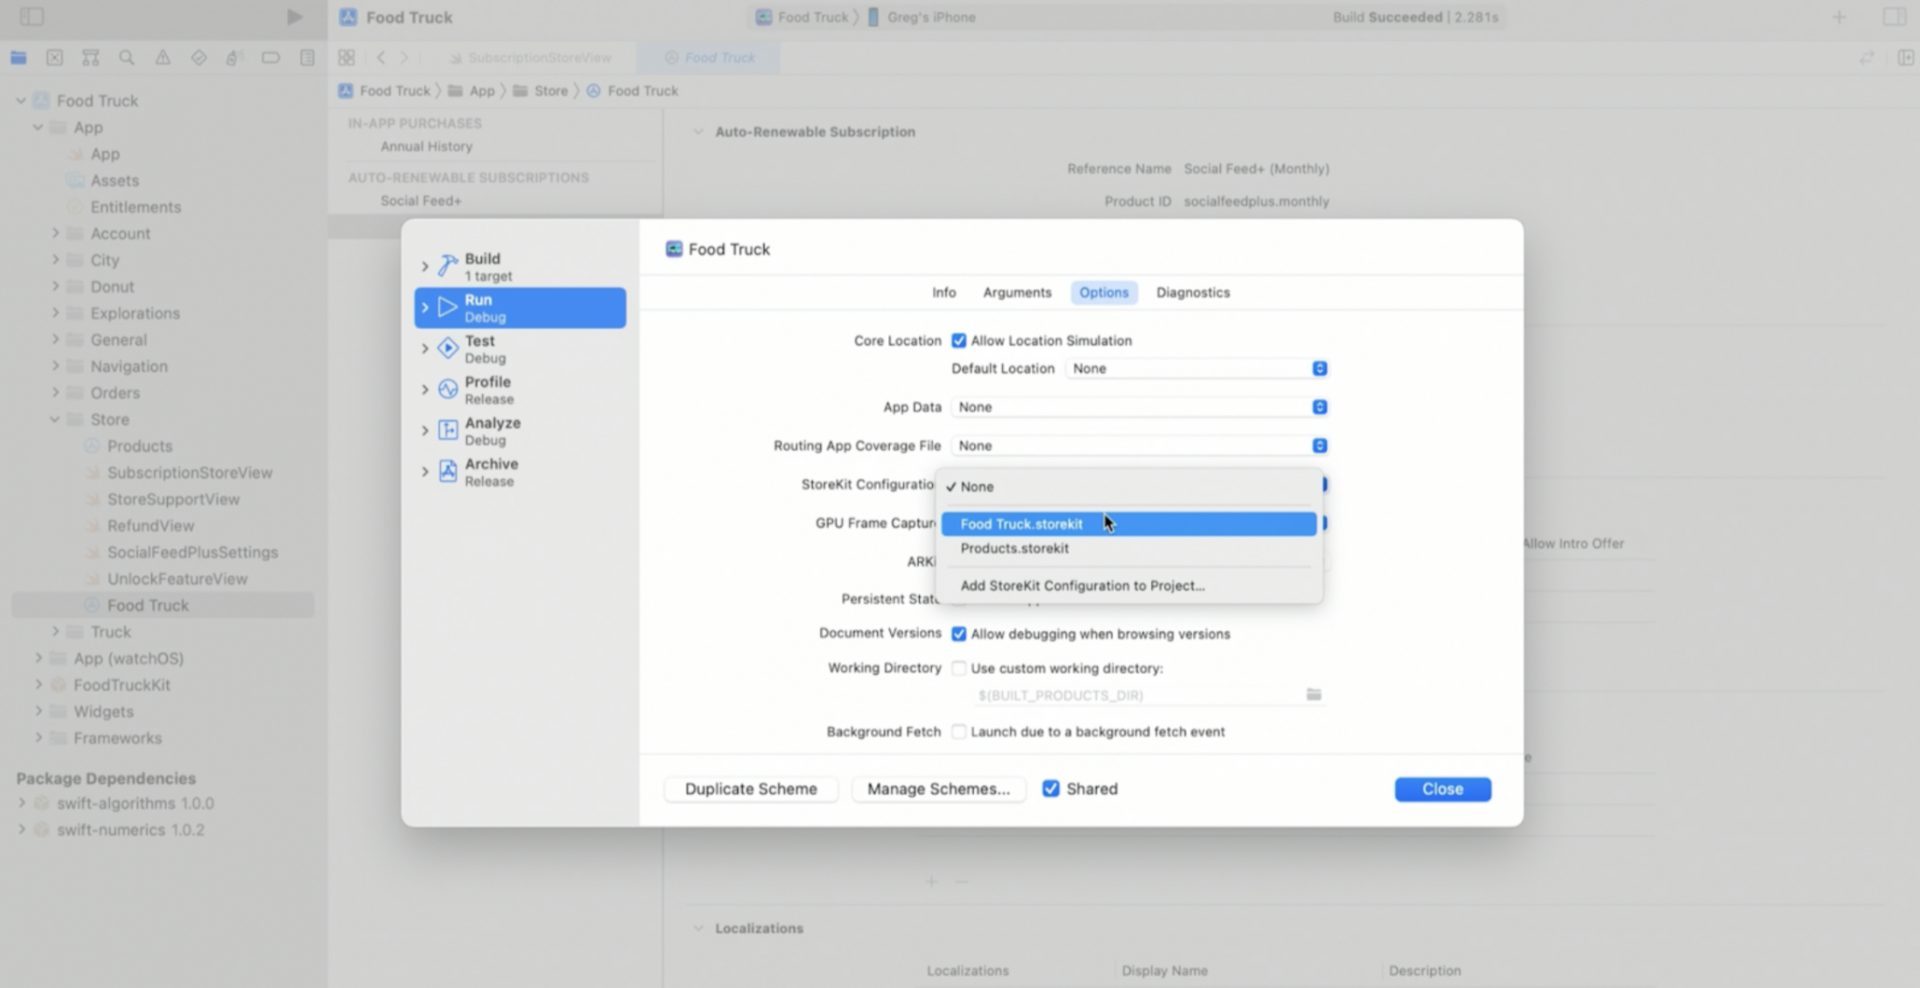Click the editor options swap arrows icon
Viewport: 1920px width, 988px height.
pyautogui.click(x=1867, y=58)
